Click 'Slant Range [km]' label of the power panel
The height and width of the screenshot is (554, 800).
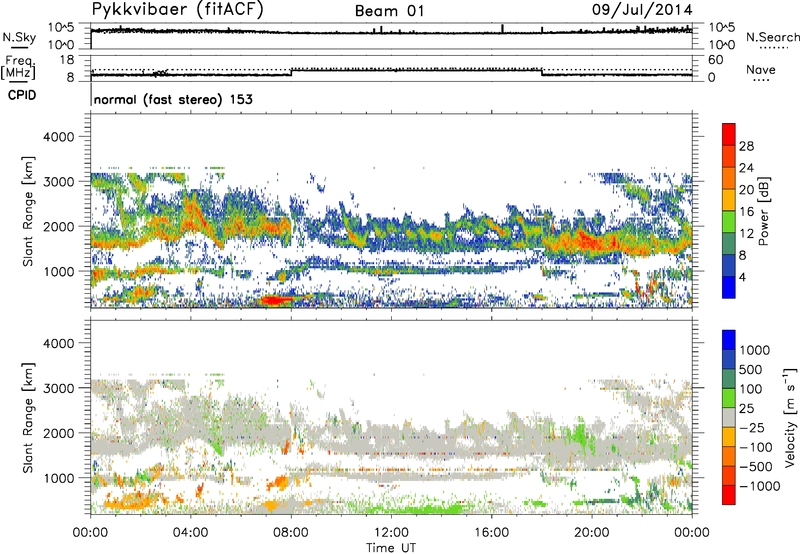pyautogui.click(x=28, y=211)
